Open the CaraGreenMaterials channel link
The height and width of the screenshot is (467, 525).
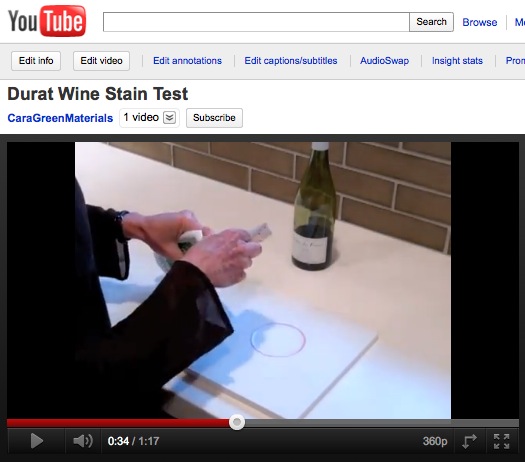60,118
